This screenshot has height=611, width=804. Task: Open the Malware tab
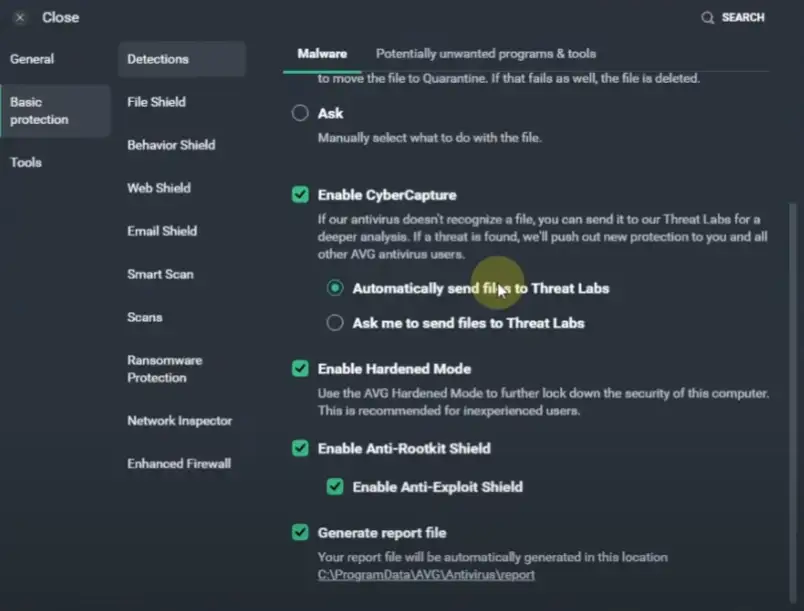click(322, 53)
